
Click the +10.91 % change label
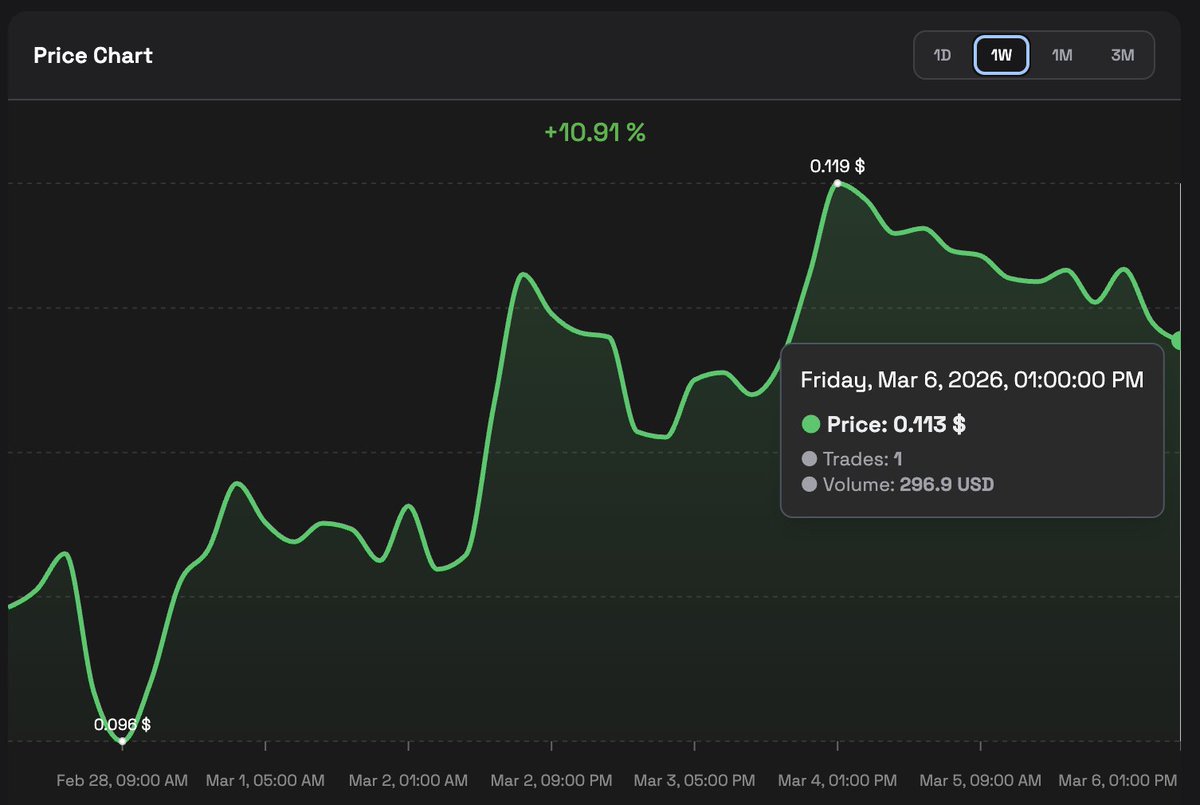(594, 132)
